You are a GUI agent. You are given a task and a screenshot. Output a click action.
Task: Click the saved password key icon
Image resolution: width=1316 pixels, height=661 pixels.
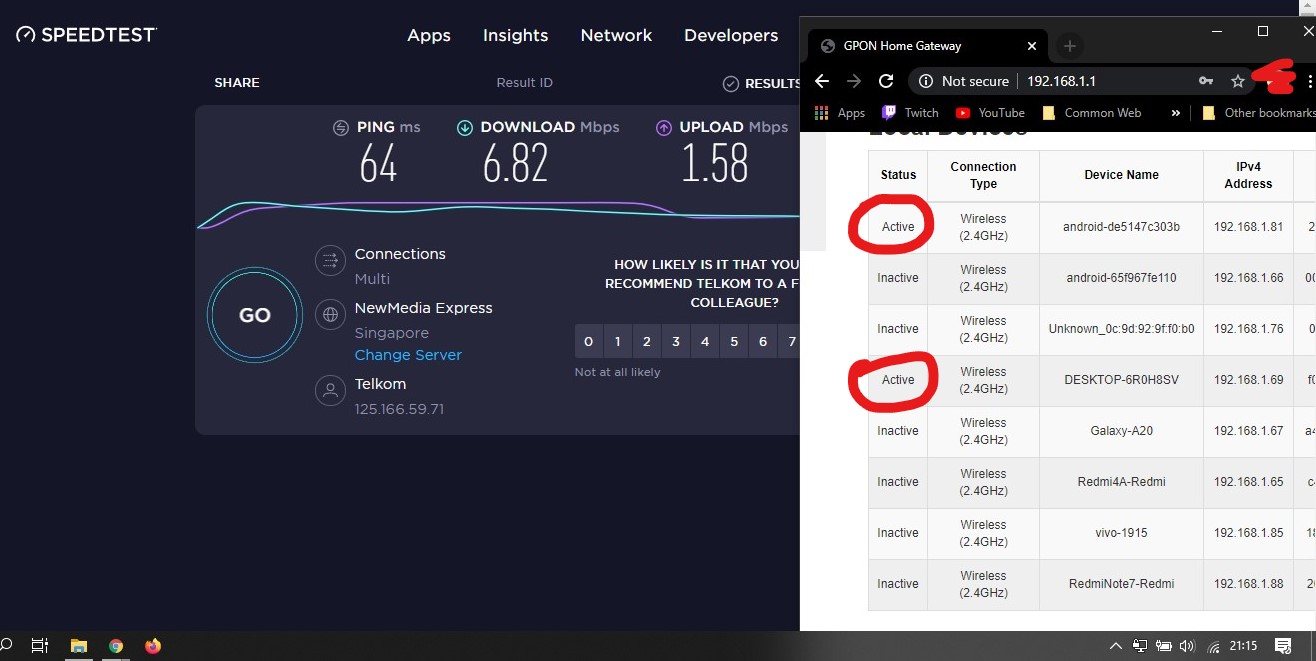point(1206,81)
